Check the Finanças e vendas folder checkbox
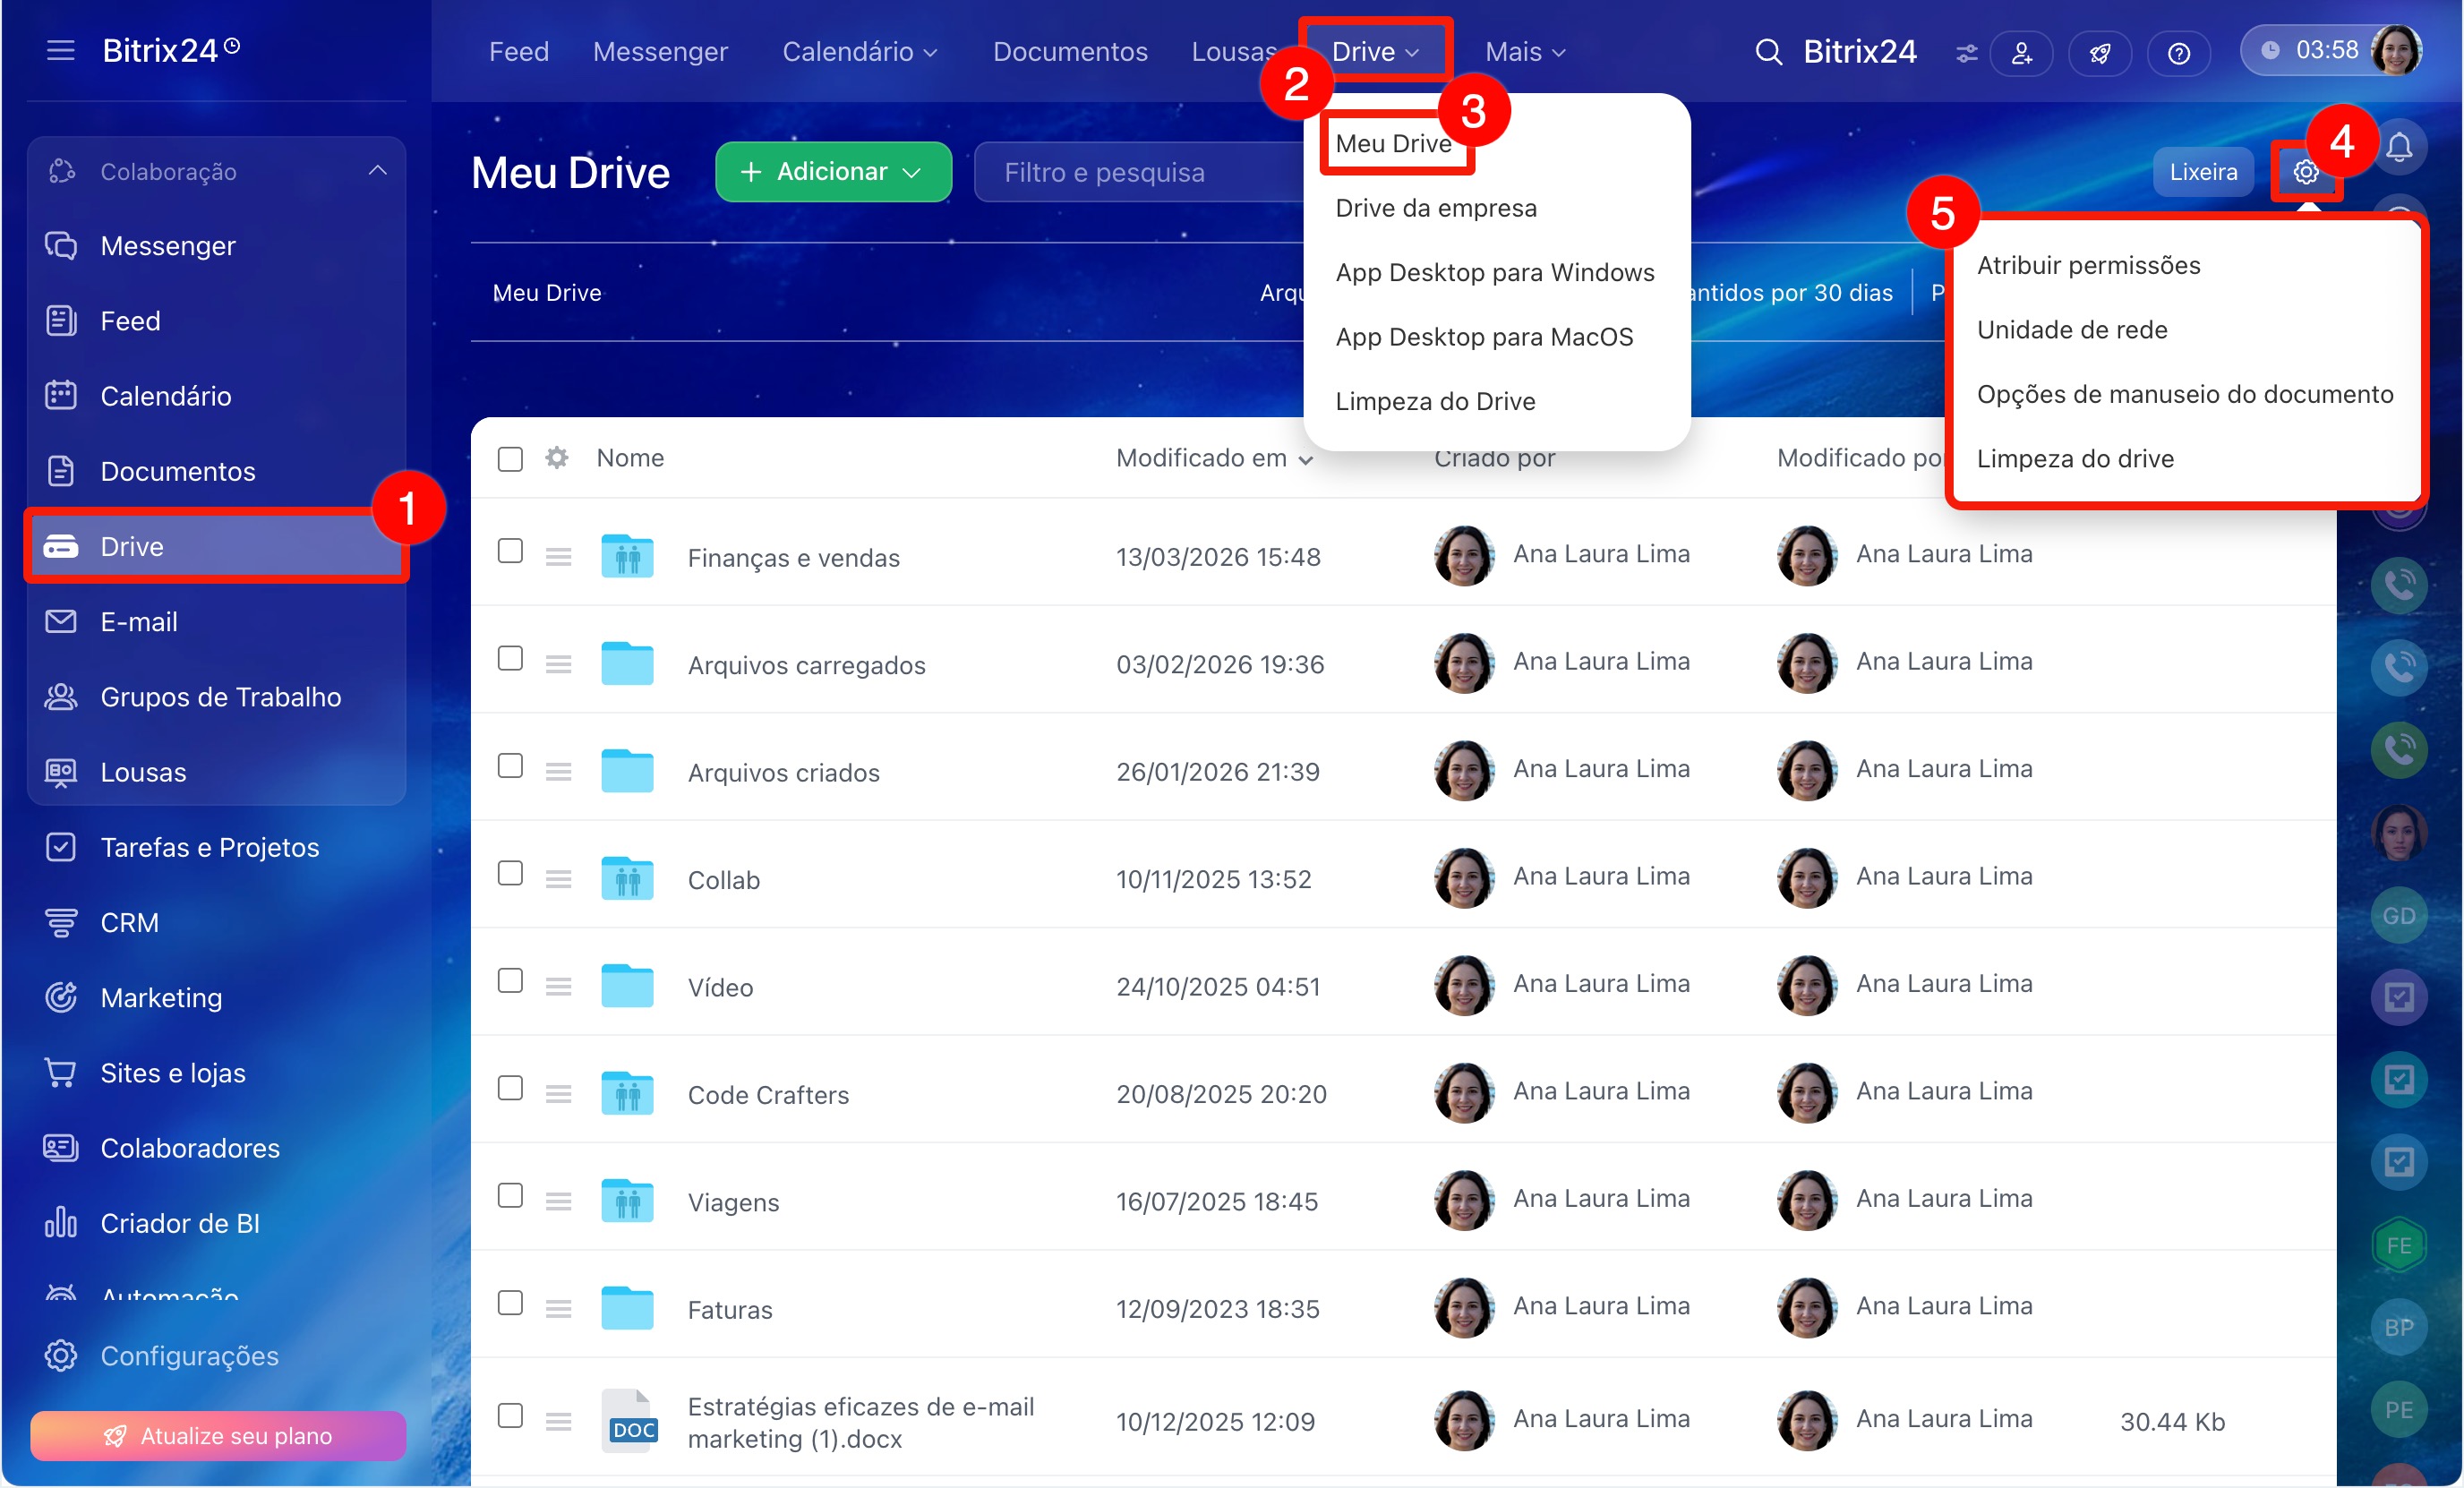Image resolution: width=2464 pixels, height=1488 pixels. pos(510,551)
